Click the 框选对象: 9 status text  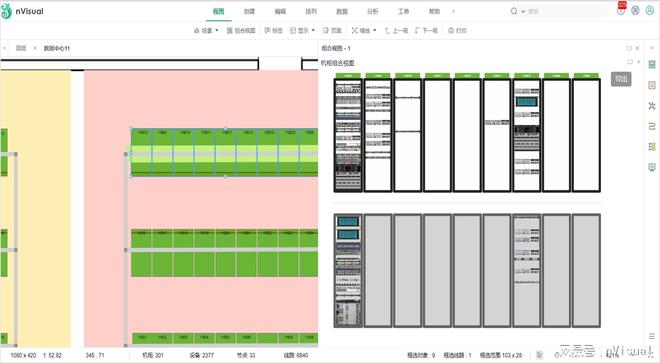[421, 355]
